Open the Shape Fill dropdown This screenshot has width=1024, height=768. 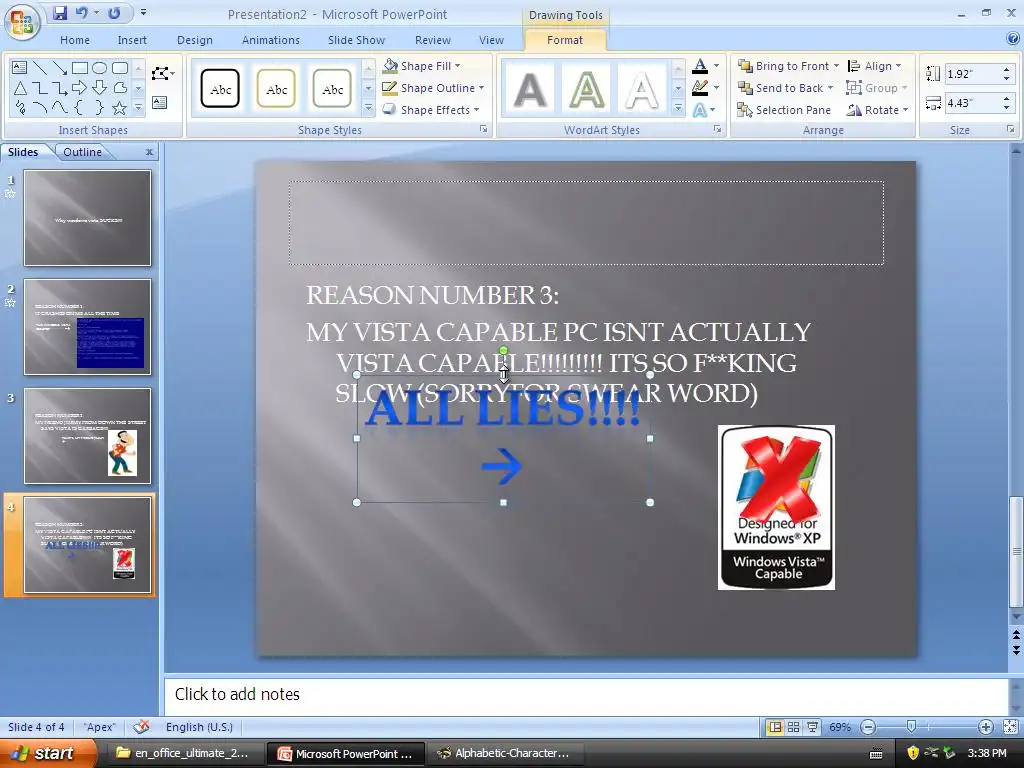click(422, 66)
